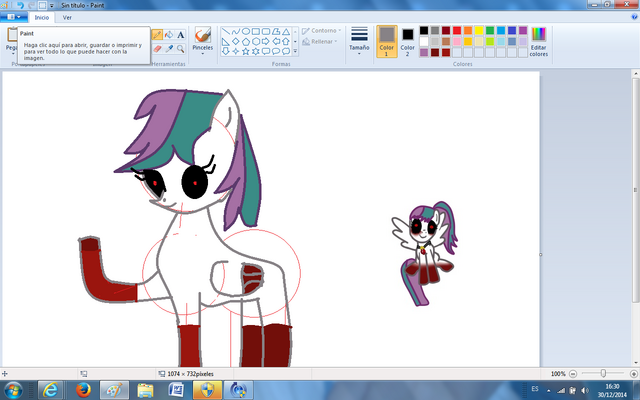
Task: Choose the Up arrow shape
Action: coord(286,42)
